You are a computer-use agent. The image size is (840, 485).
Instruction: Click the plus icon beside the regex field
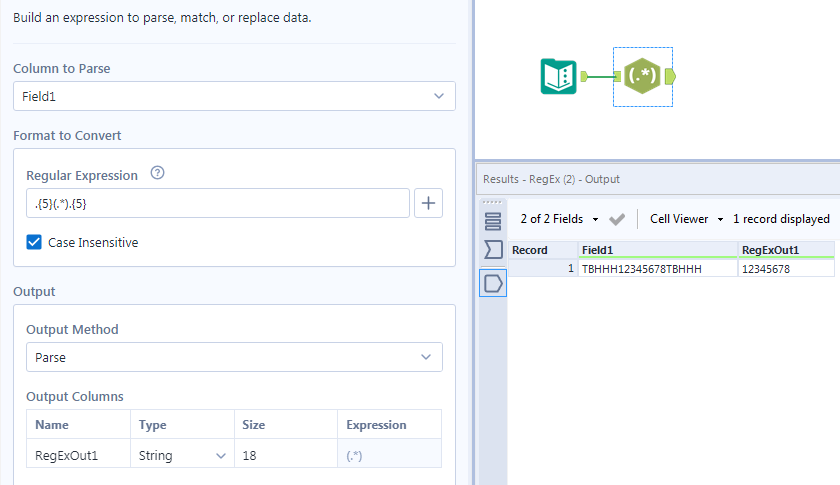(x=428, y=203)
